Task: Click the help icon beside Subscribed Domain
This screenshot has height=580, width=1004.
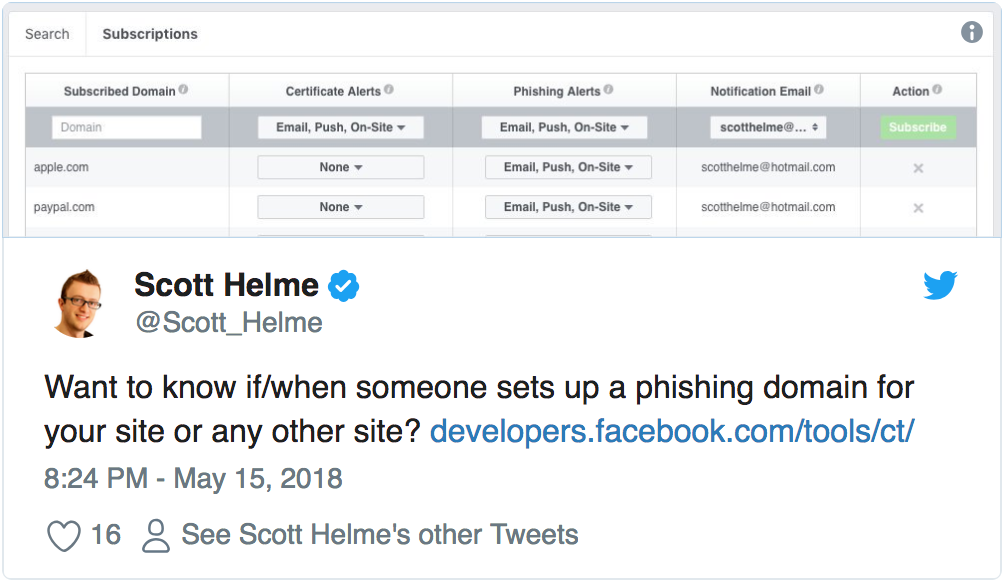Action: tap(183, 90)
